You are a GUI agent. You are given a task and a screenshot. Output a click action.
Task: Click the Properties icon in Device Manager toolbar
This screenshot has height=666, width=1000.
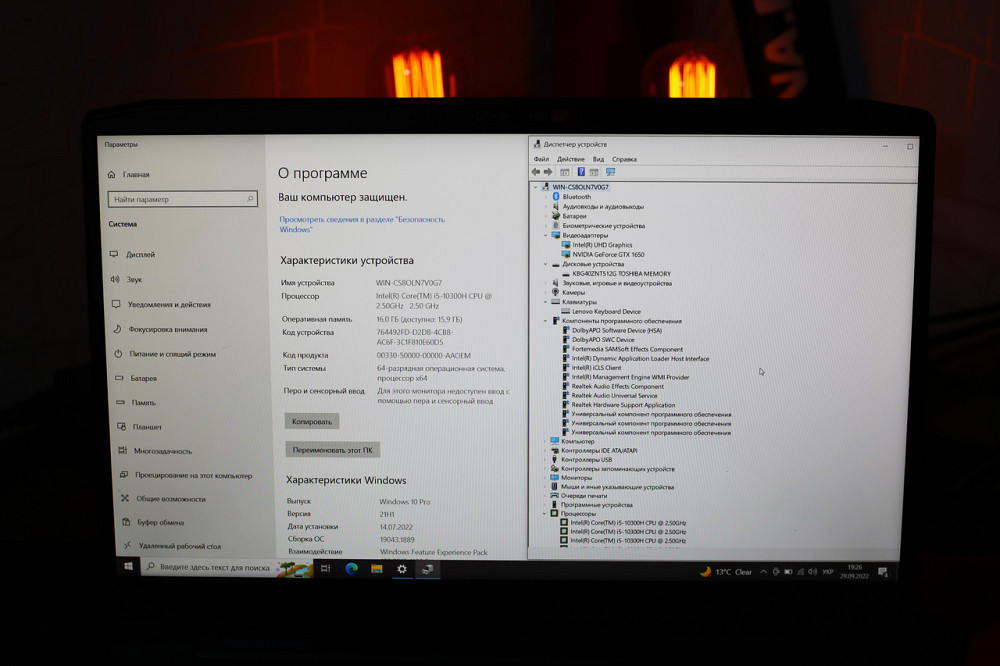[566, 172]
